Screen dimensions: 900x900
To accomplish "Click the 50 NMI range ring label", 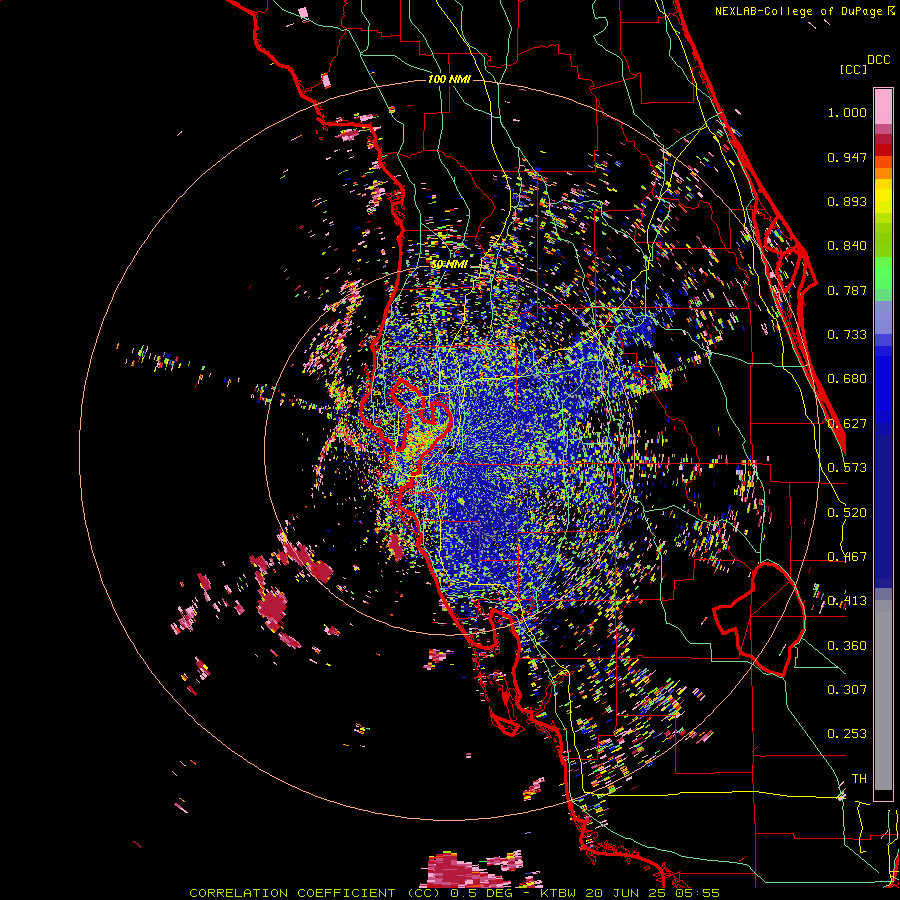I will (449, 264).
